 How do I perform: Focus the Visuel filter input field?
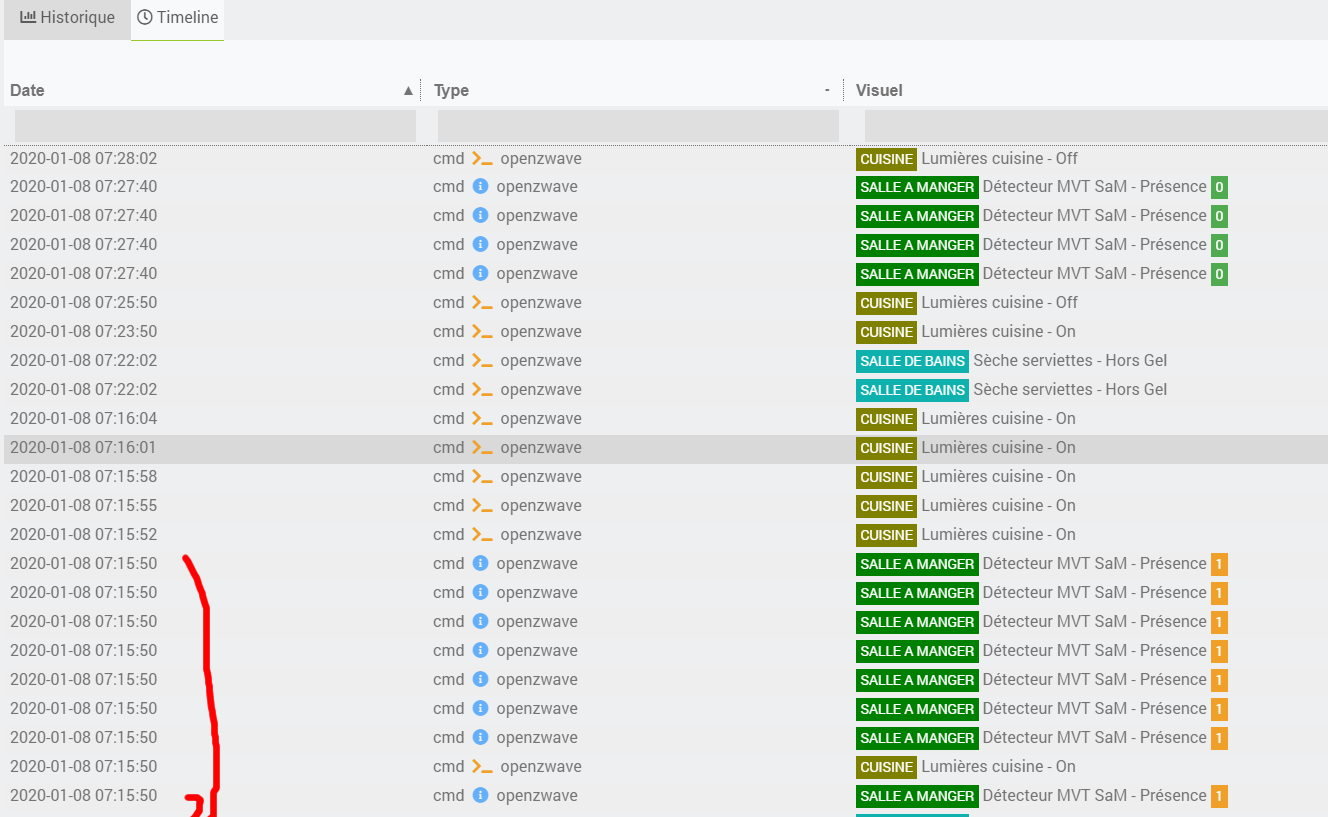1096,126
